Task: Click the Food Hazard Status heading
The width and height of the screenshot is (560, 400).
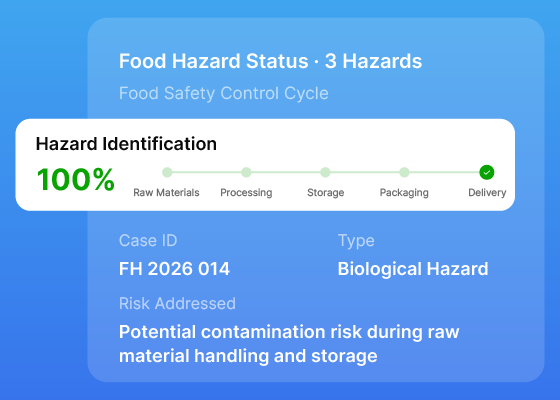Action: (x=270, y=61)
